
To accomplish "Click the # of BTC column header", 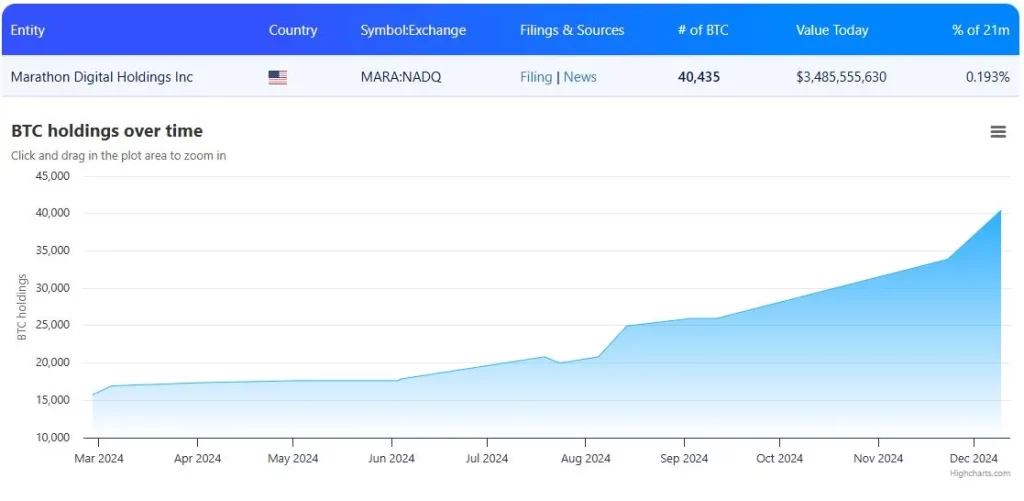I will tap(703, 30).
